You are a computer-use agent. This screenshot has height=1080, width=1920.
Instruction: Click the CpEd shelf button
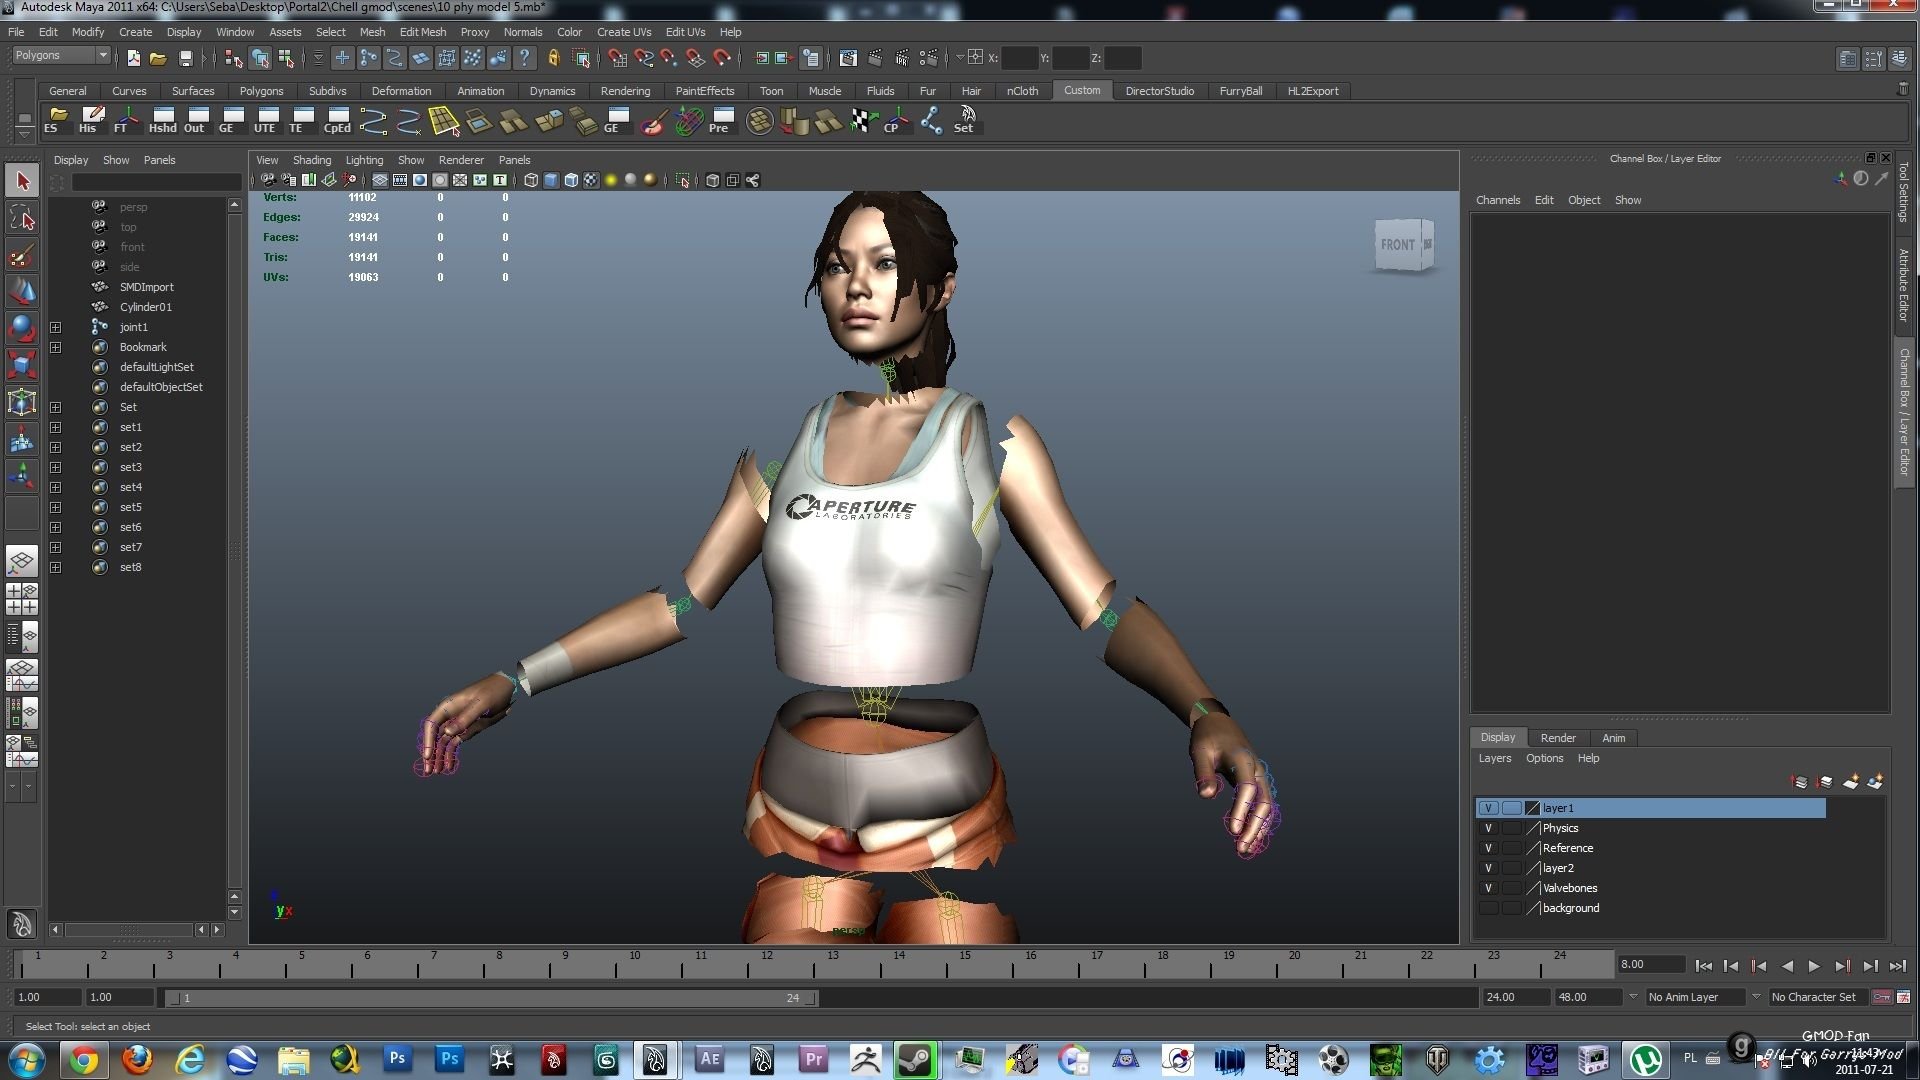point(338,120)
